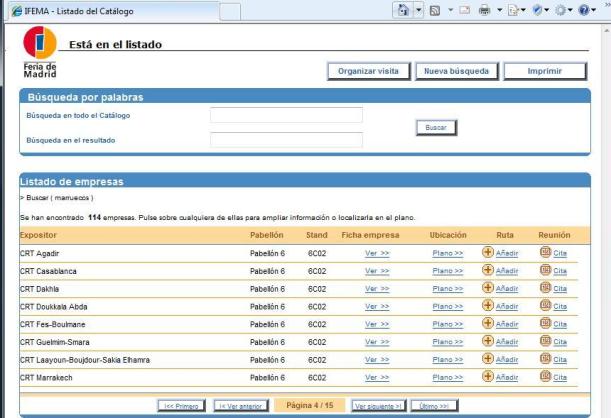Open the Ver >> link for CRT Fes-Boulmane

[376, 323]
